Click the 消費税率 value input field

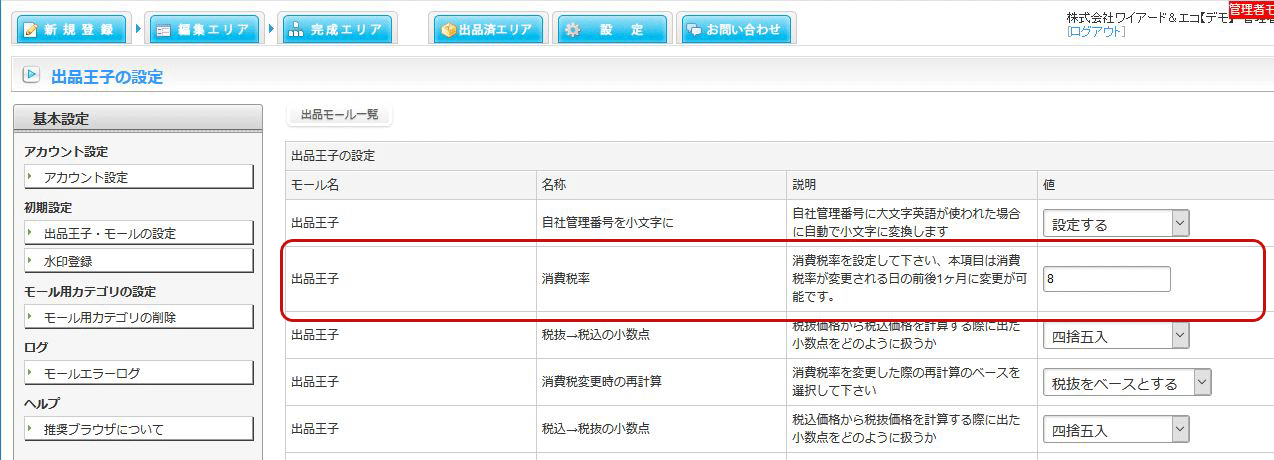click(1106, 280)
